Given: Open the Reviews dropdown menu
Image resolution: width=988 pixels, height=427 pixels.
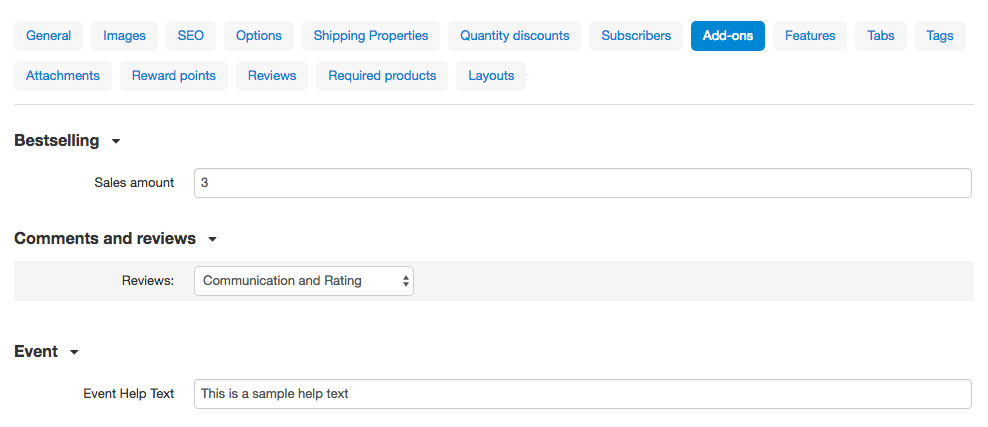Looking at the screenshot, I should pos(304,281).
